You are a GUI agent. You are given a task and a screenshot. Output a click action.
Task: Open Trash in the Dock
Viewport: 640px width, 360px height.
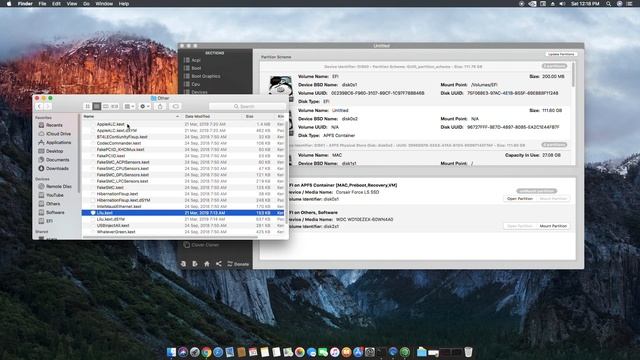pyautogui.click(x=468, y=352)
